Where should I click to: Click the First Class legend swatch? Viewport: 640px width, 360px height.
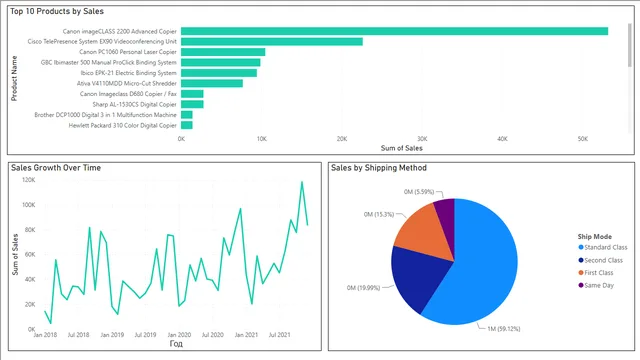click(581, 273)
